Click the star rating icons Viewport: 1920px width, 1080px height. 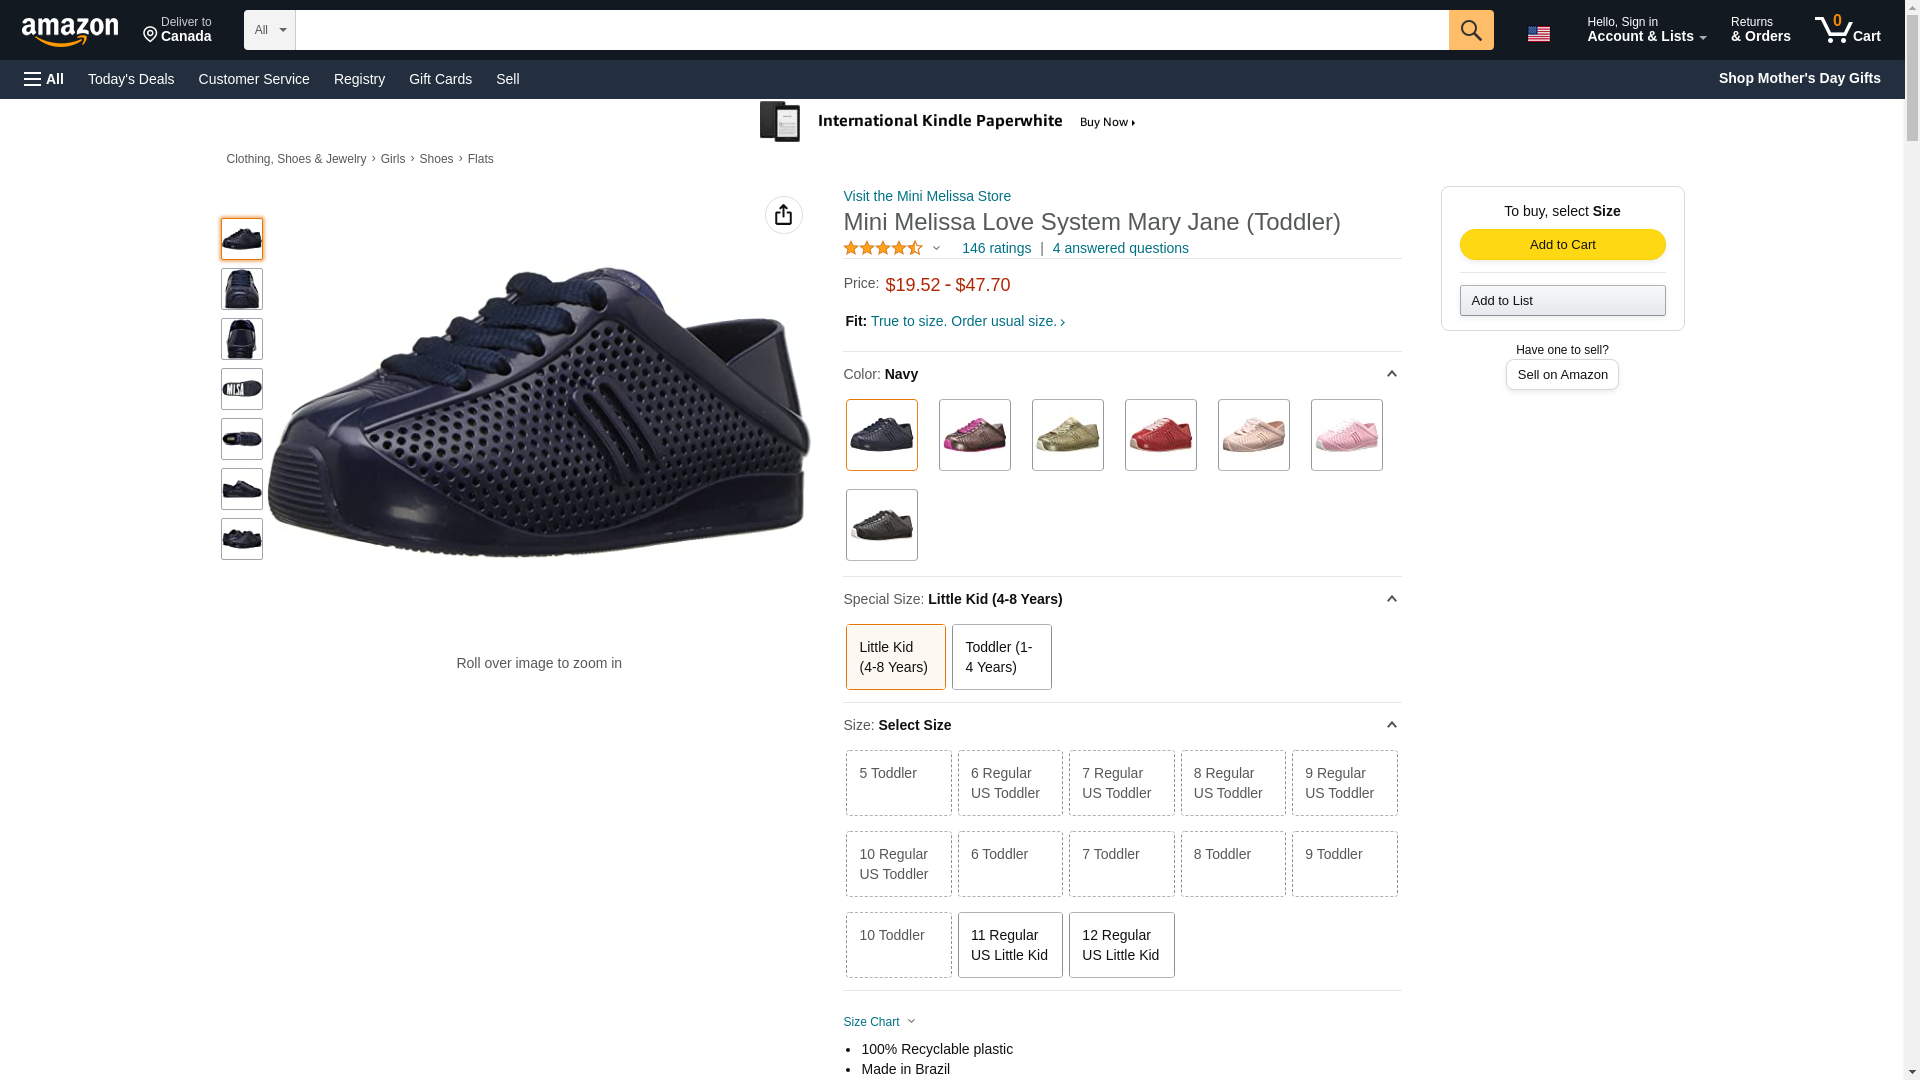coord(883,248)
